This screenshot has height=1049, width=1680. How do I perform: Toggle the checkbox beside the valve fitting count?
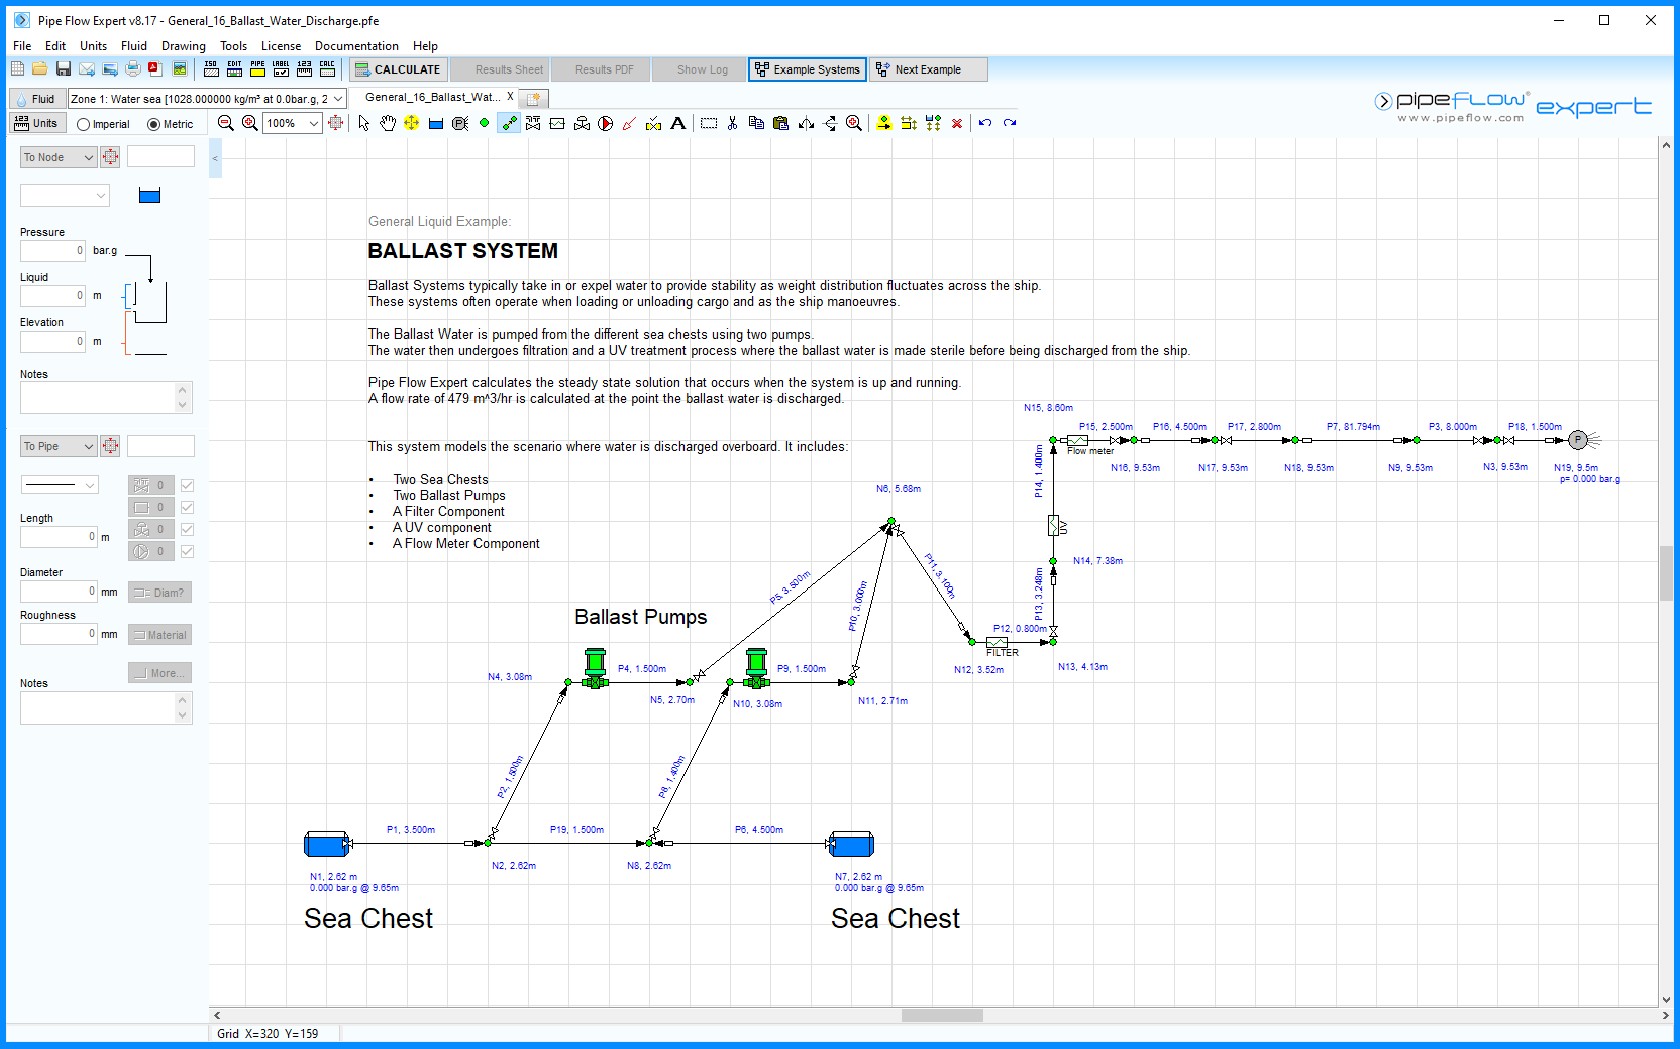[x=187, y=485]
